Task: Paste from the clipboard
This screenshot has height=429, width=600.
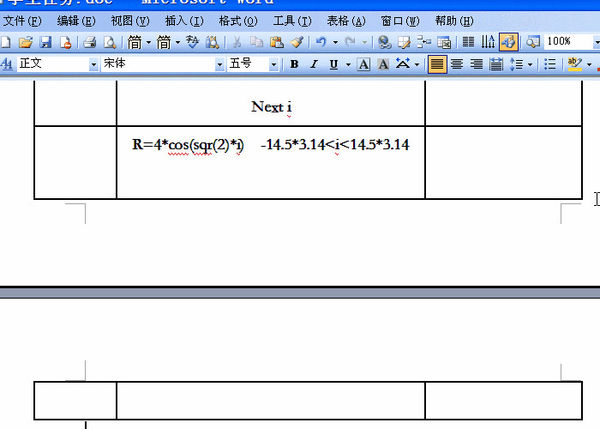Action: 277,42
